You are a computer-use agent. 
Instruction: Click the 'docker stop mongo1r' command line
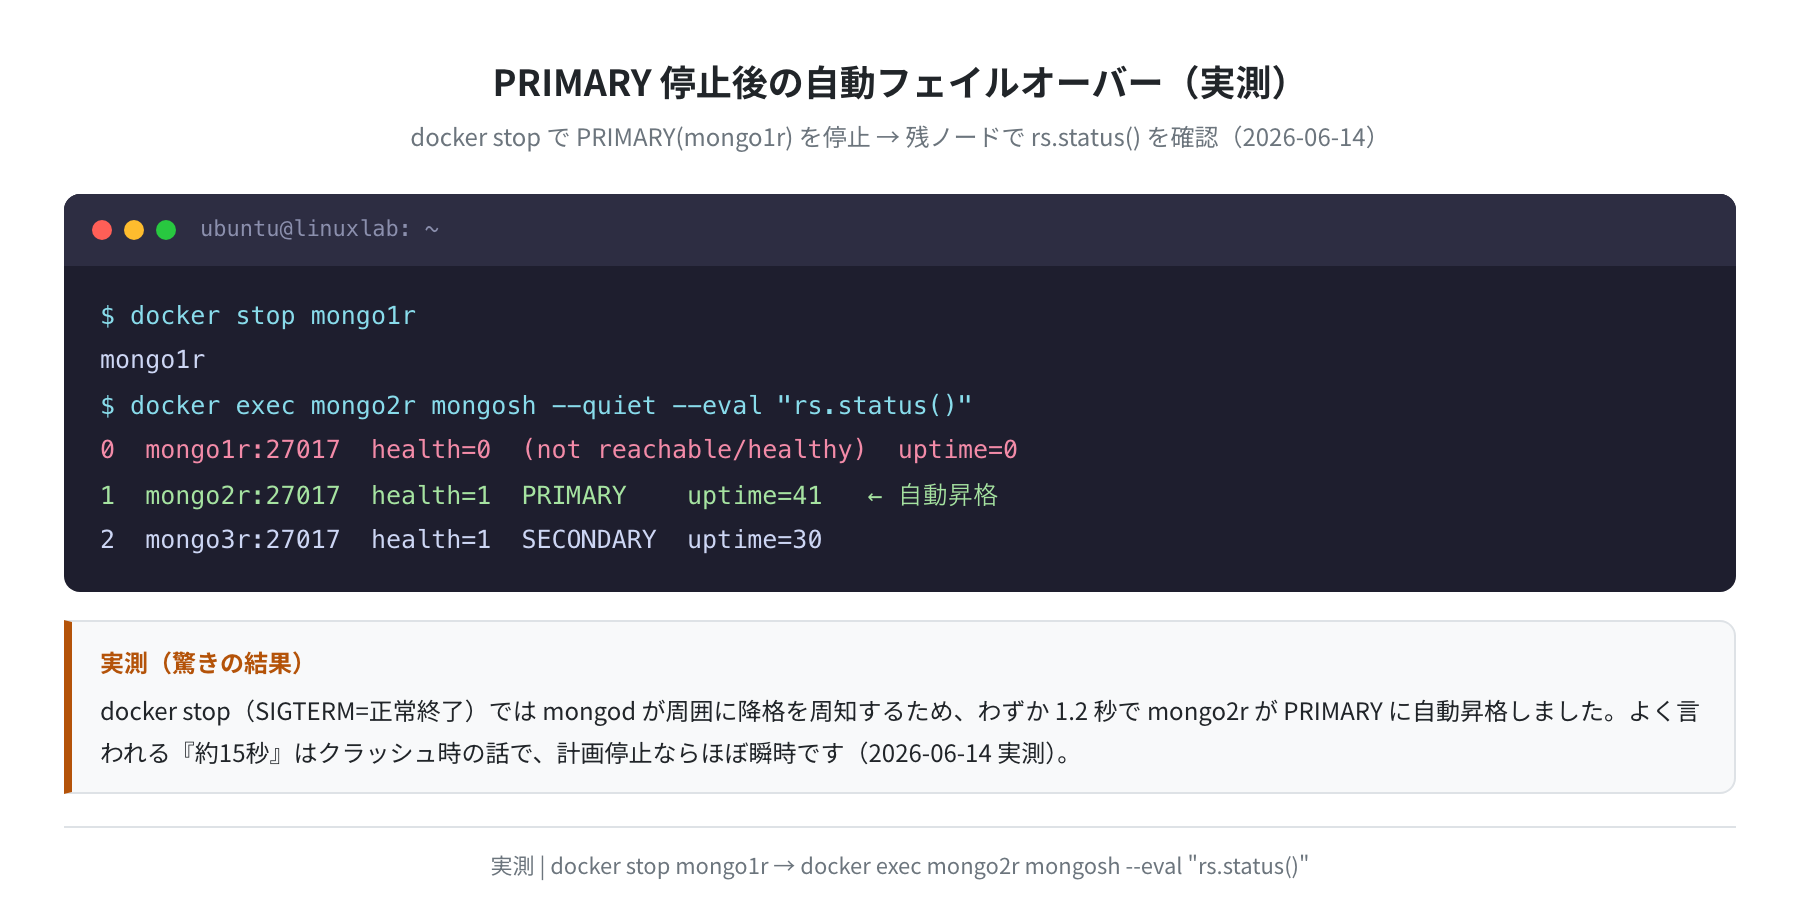point(258,316)
